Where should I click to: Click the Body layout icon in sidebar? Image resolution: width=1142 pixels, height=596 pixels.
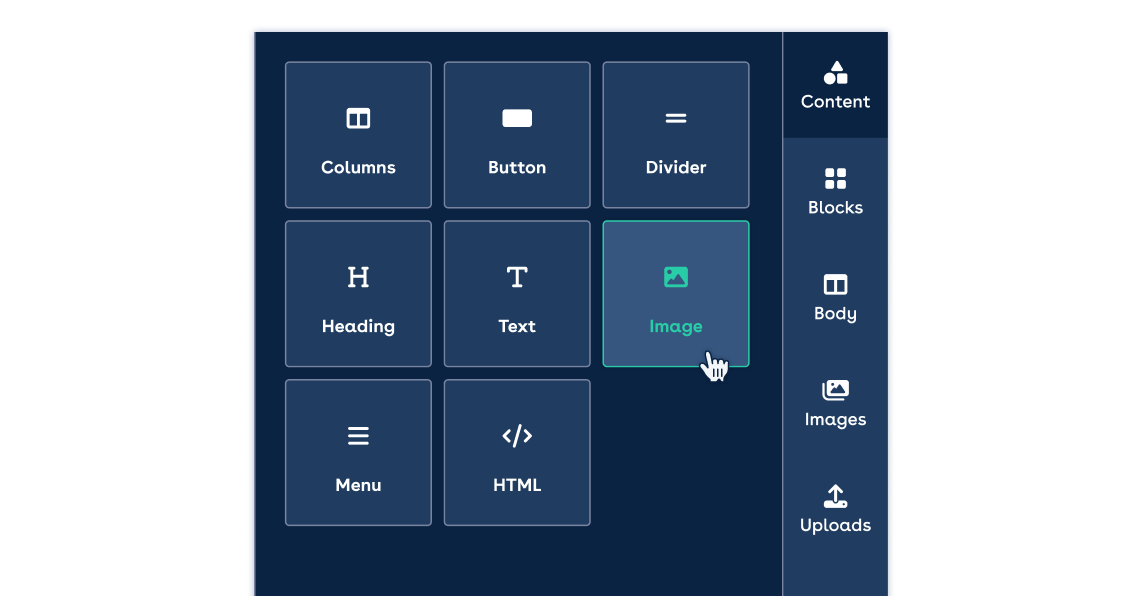pyautogui.click(x=835, y=285)
